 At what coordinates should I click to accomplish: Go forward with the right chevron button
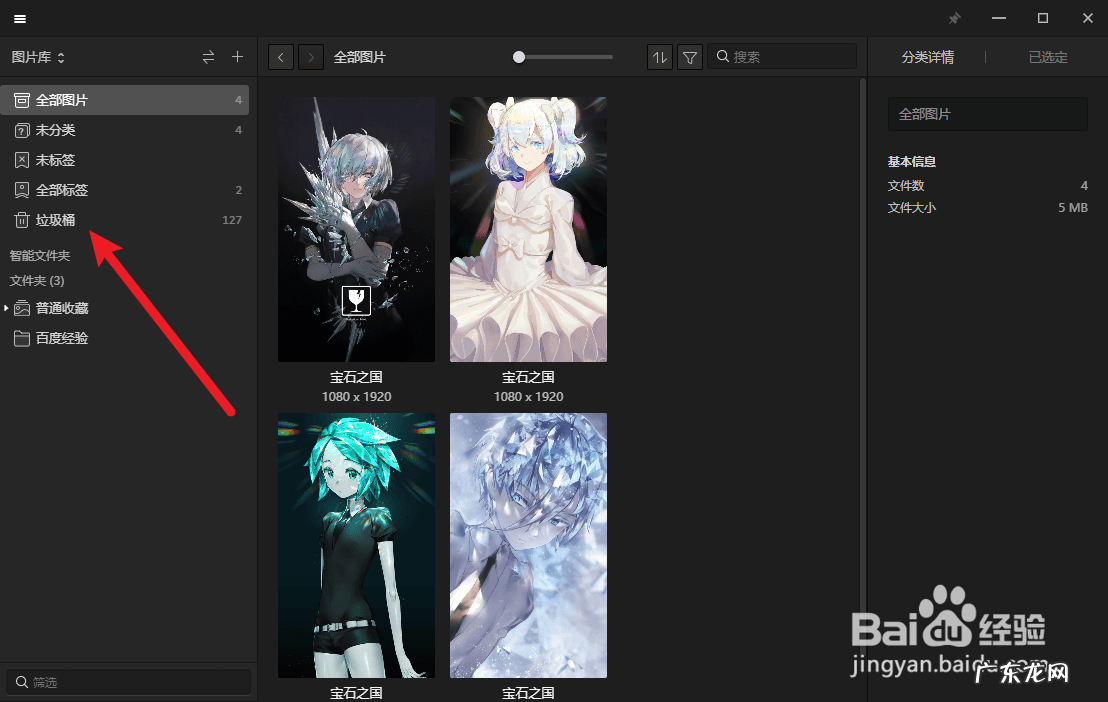(x=311, y=57)
